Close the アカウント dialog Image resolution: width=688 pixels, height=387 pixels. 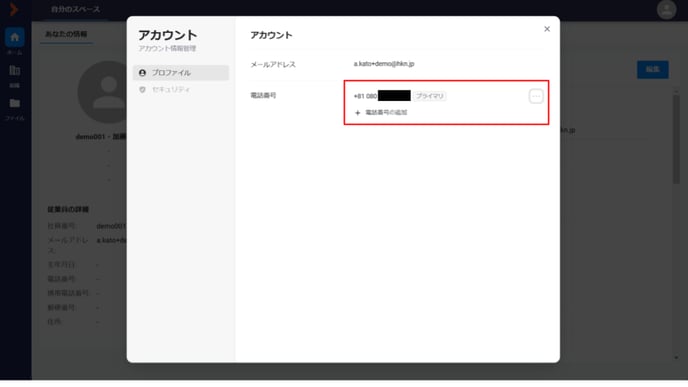click(547, 29)
